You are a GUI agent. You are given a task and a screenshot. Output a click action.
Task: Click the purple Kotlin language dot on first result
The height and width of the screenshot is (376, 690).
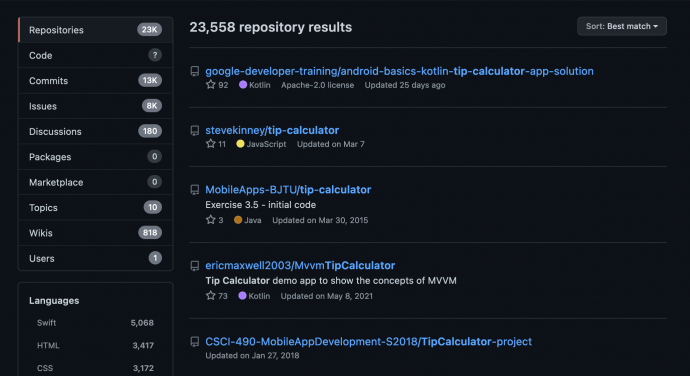[242, 85]
